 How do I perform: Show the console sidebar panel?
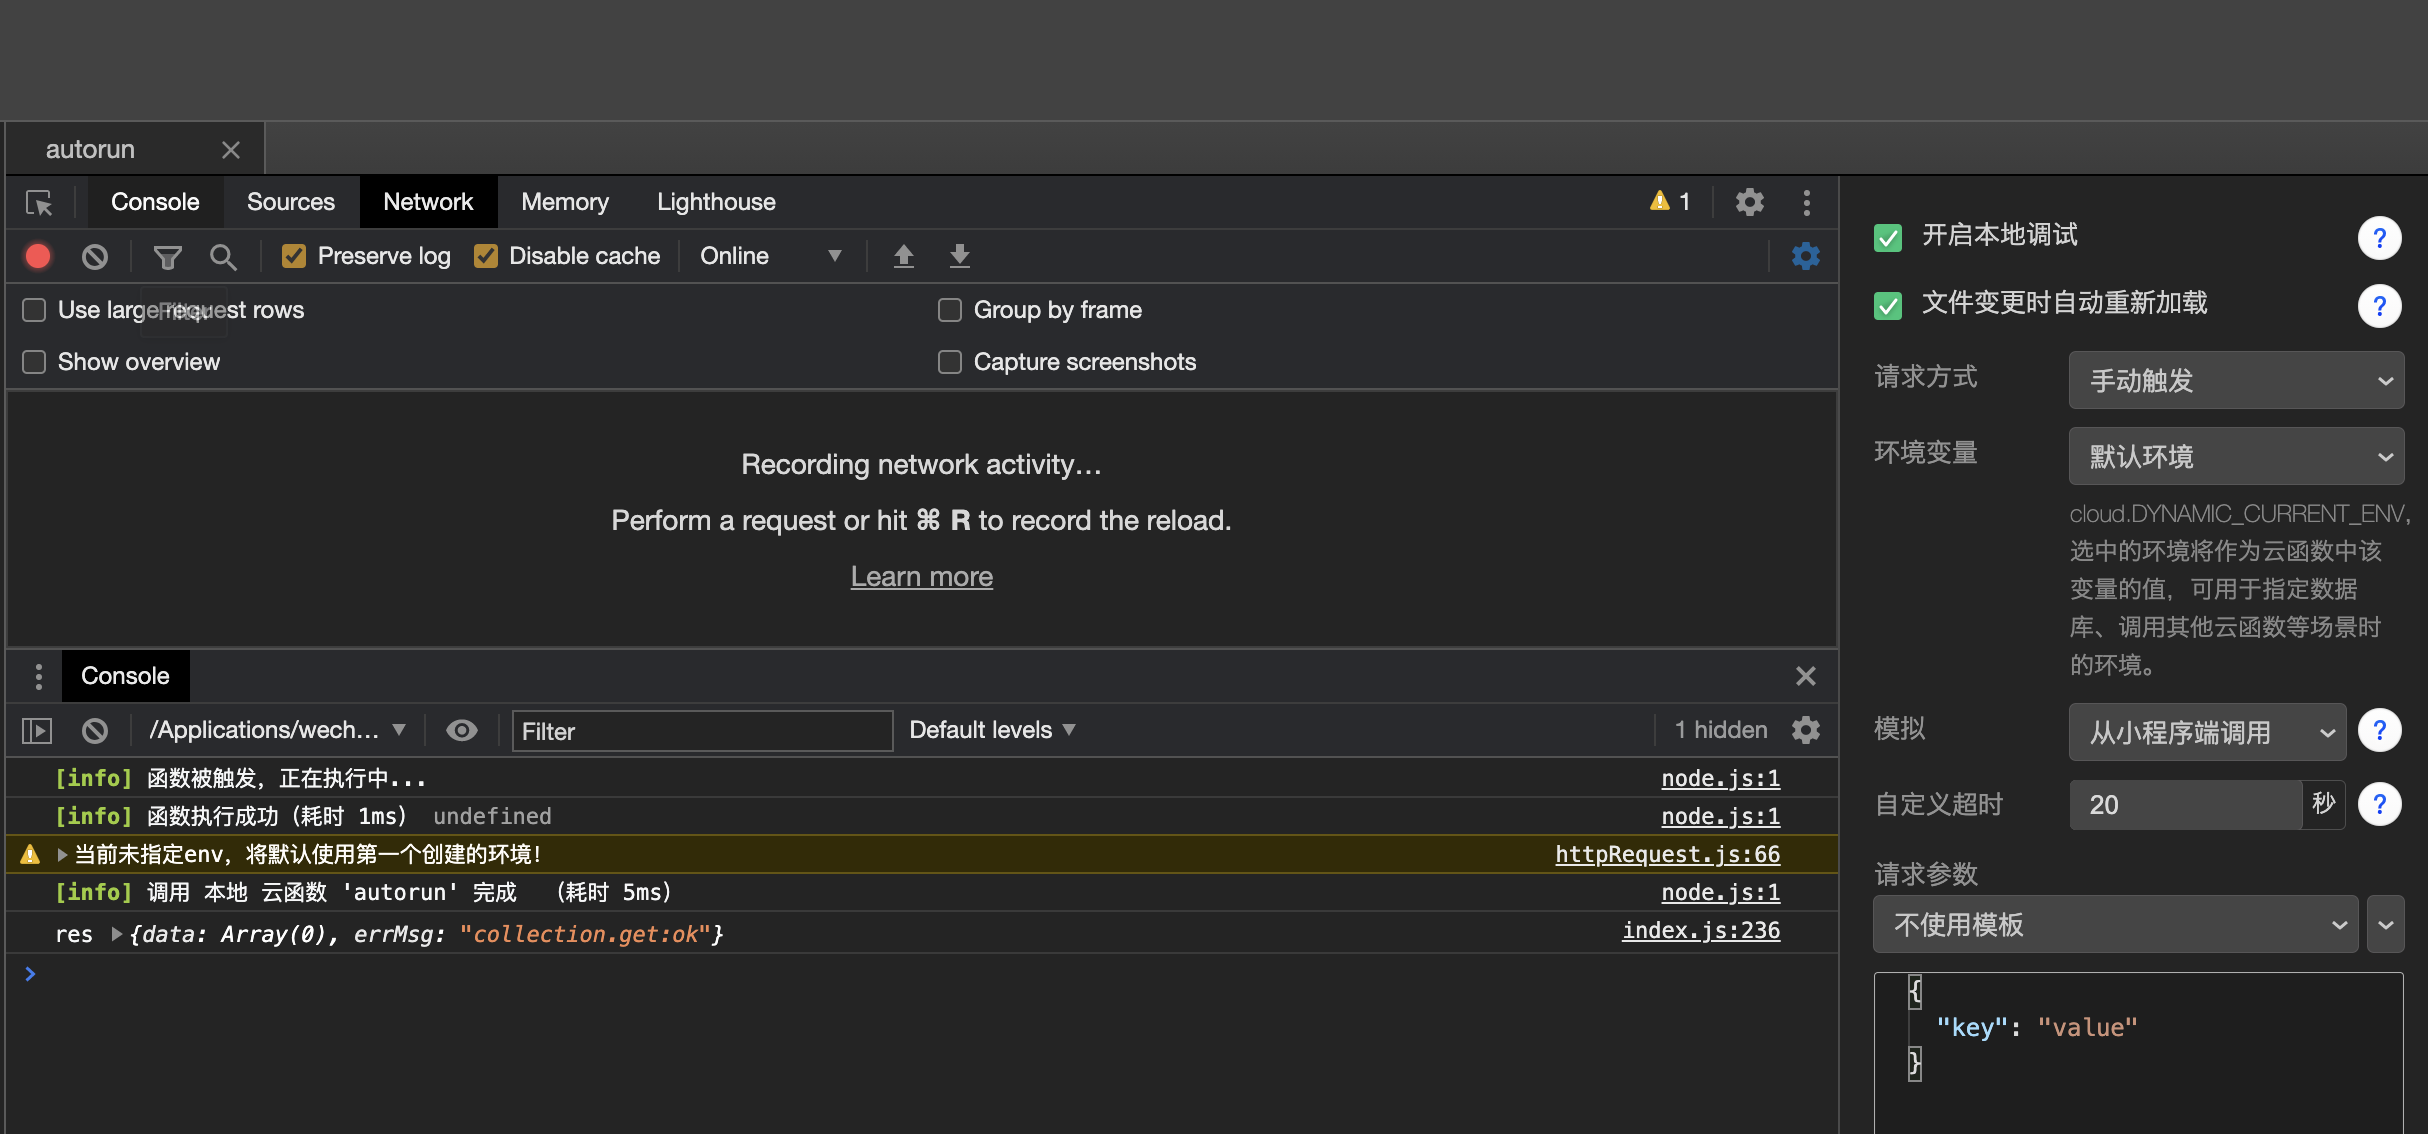[37, 731]
